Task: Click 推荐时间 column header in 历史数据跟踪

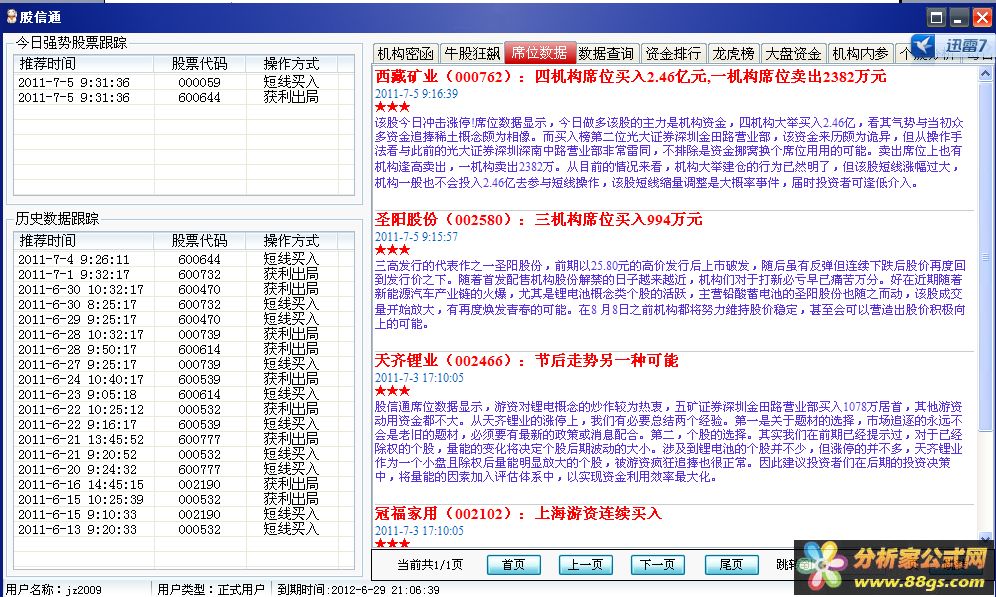Action: pos(84,241)
